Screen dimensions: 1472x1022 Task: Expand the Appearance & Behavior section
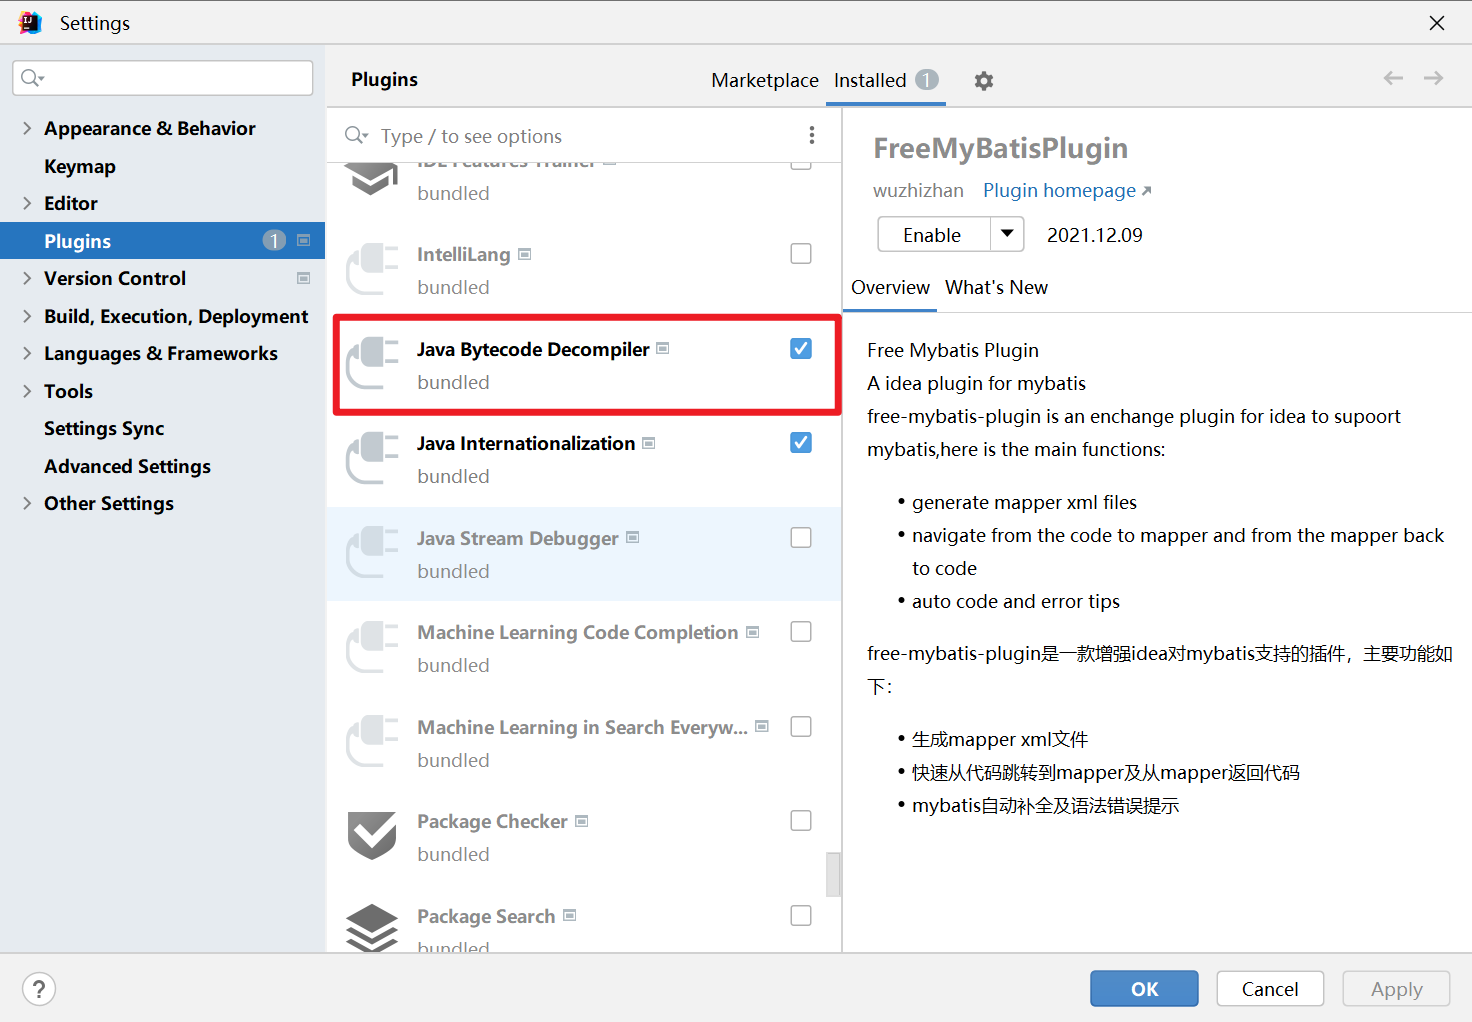27,128
